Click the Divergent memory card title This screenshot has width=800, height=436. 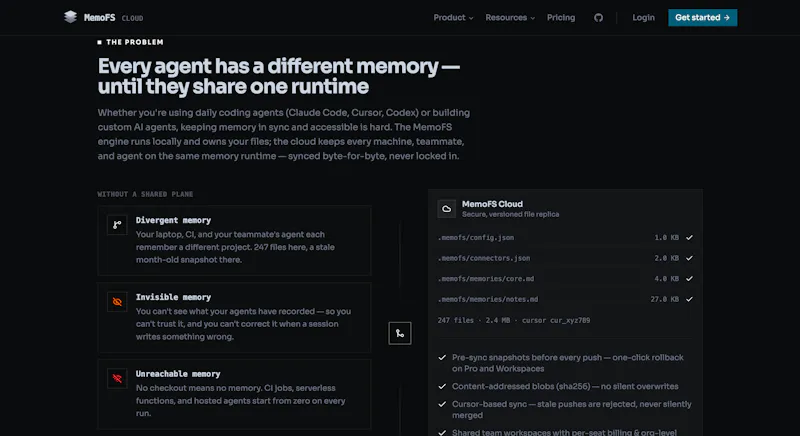(x=173, y=220)
